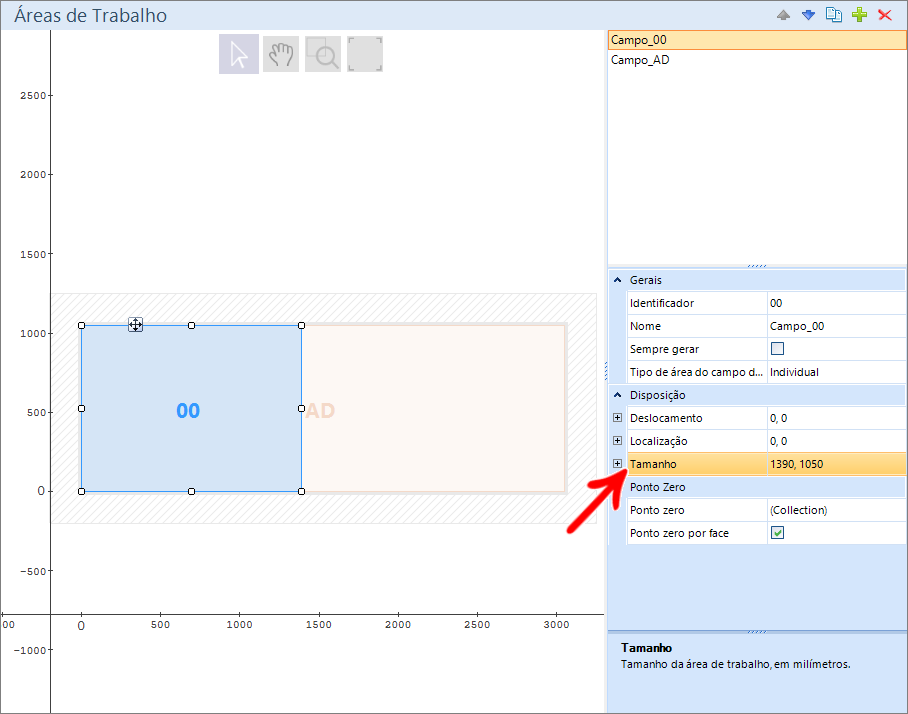Collapse the Disposição section
The image size is (908, 714).
(x=617, y=395)
